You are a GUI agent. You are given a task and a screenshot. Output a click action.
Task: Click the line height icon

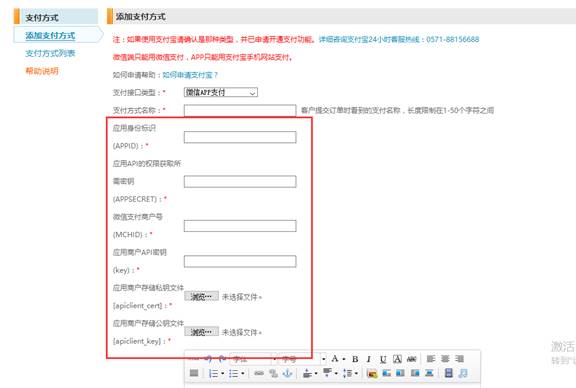[348, 373]
